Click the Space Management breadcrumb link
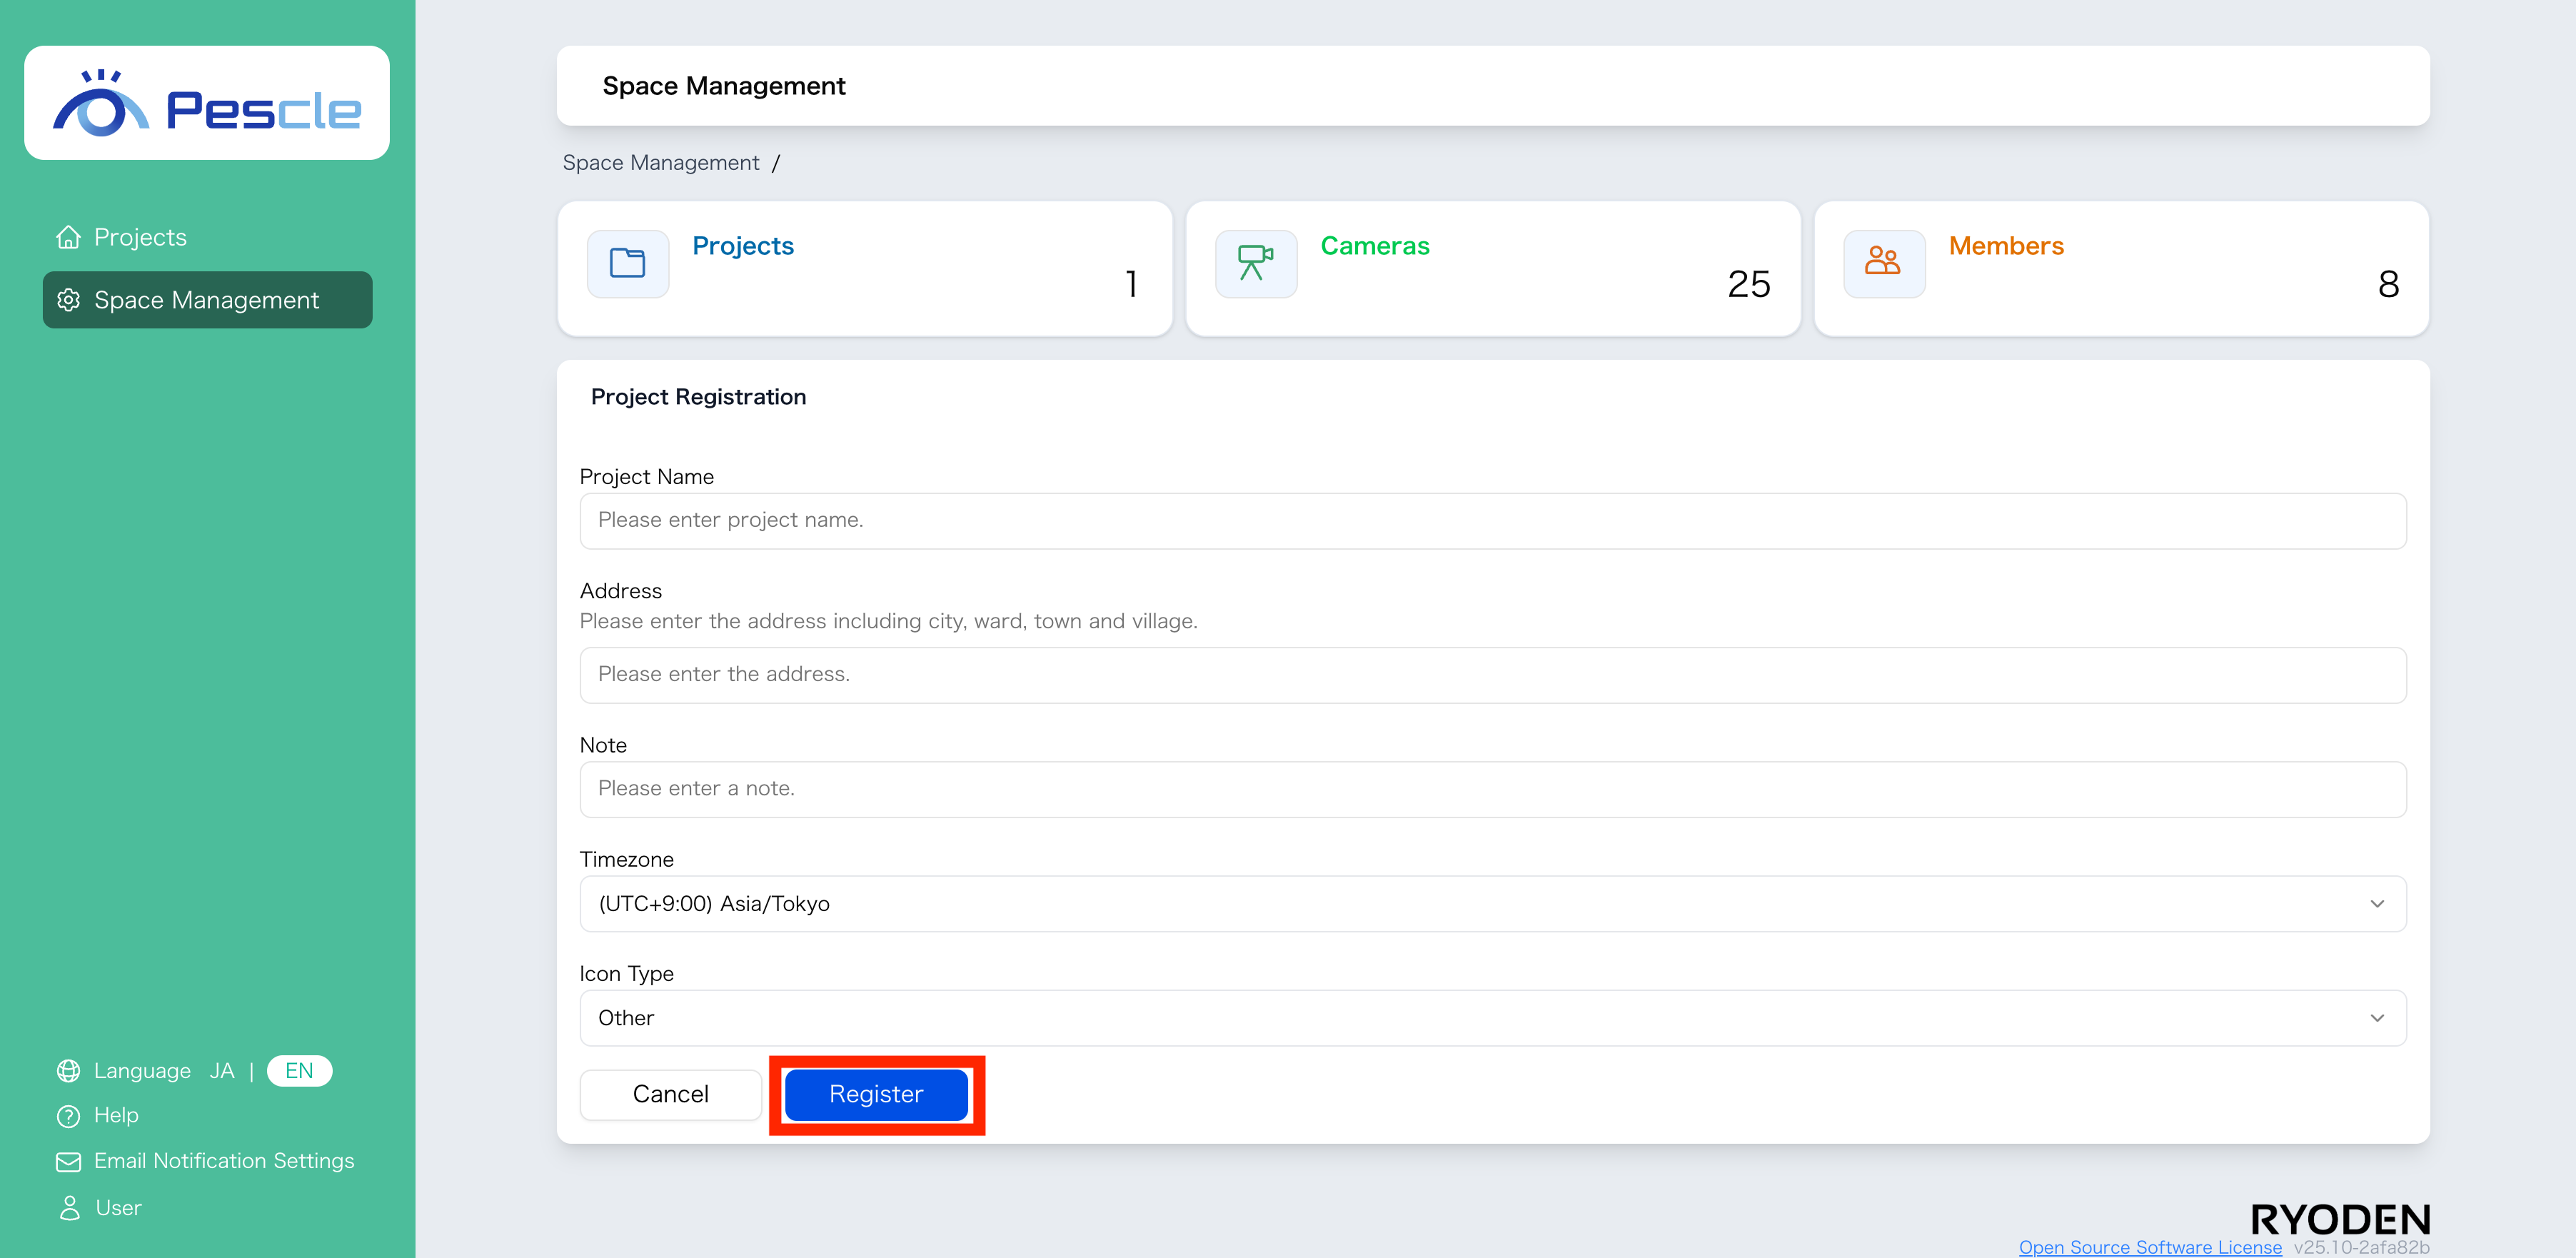Viewport: 2576px width, 1258px height. (x=661, y=162)
